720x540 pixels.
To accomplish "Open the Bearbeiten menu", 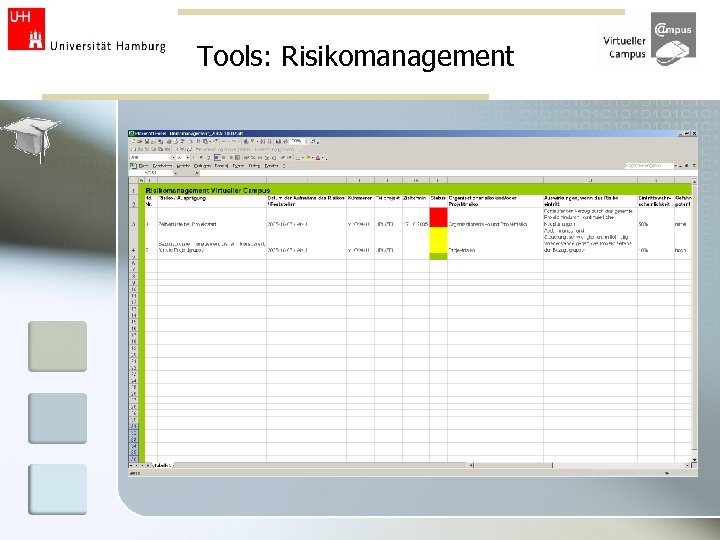I will tap(162, 166).
